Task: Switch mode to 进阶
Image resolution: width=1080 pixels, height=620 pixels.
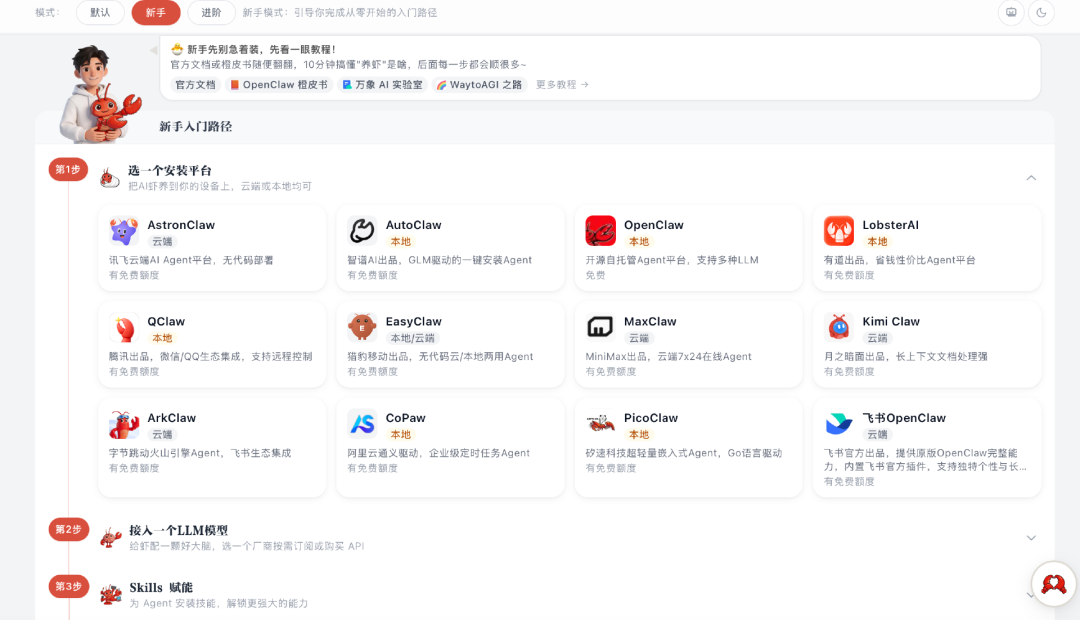Action: (x=211, y=13)
